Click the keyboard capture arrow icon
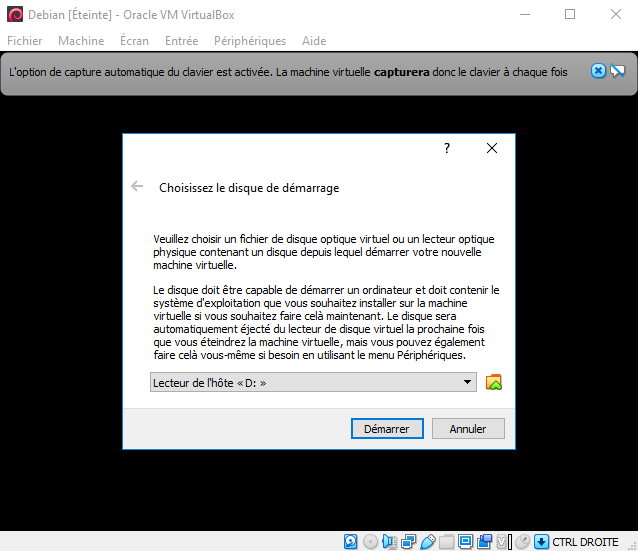Screen dimensions: 638x551 542,542
